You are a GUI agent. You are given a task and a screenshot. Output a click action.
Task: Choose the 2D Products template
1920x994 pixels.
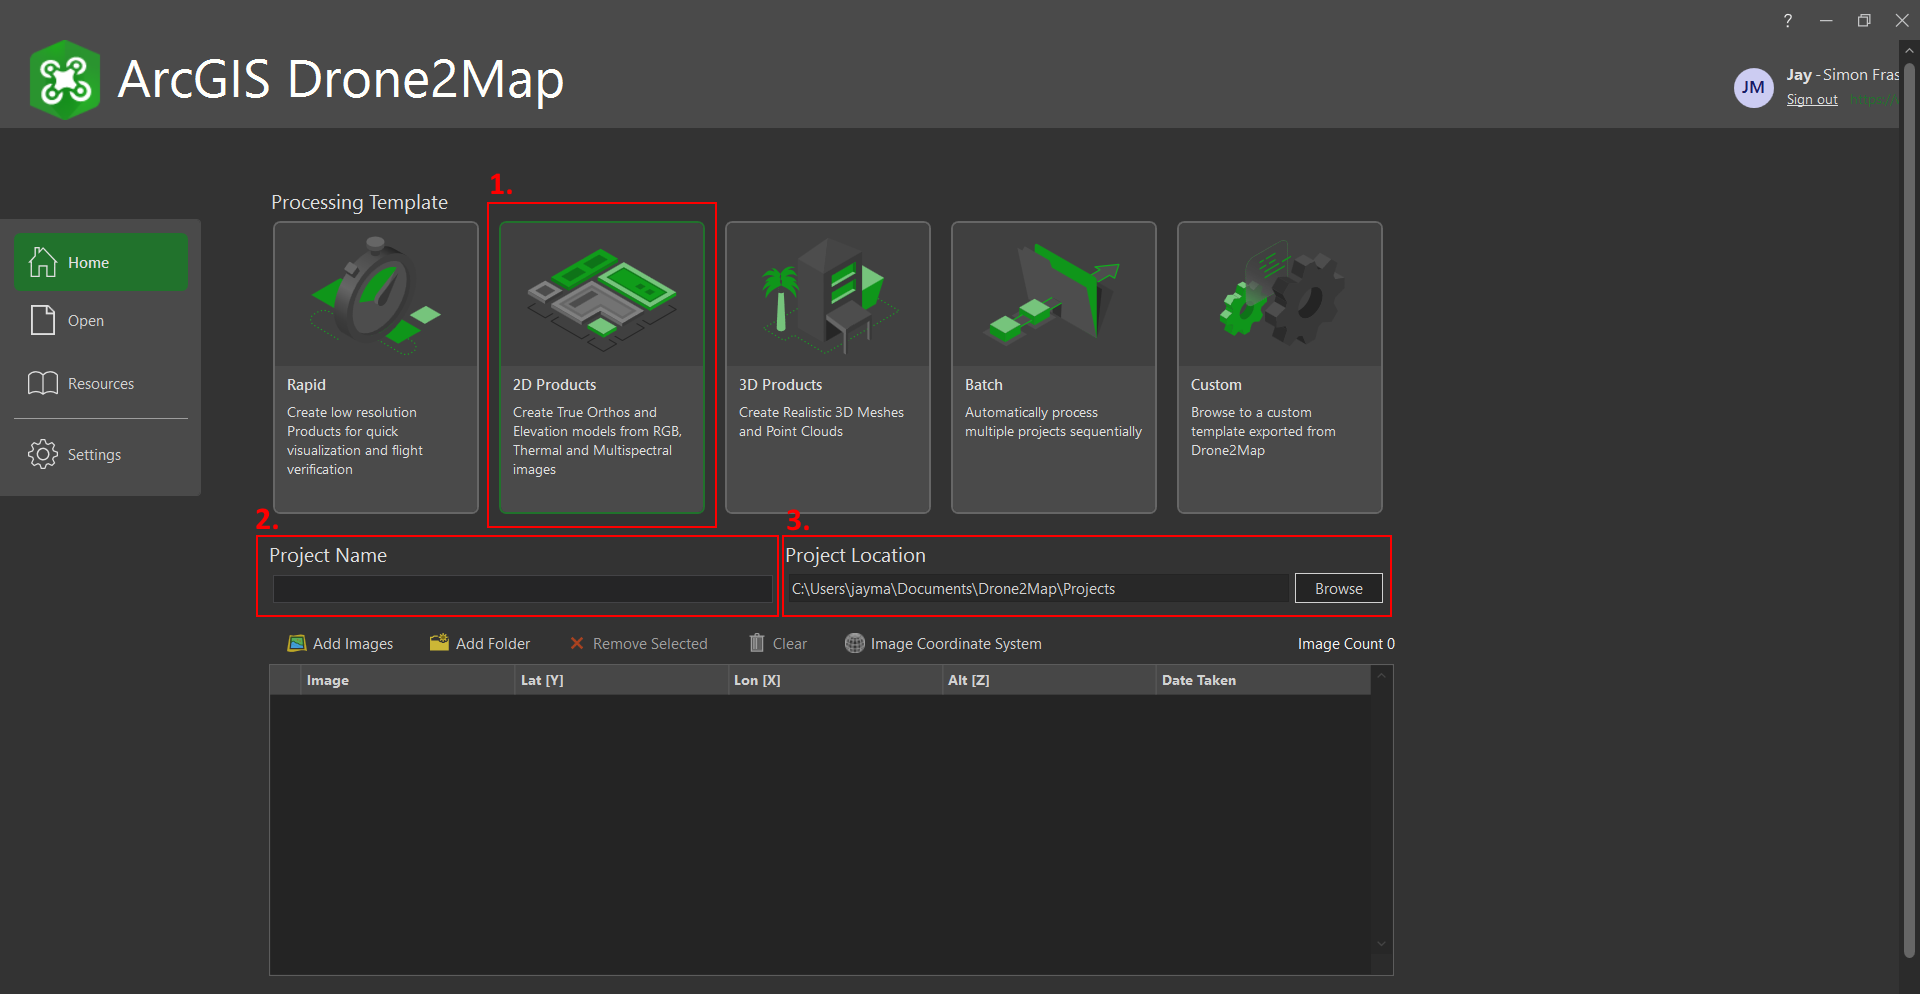coord(601,366)
